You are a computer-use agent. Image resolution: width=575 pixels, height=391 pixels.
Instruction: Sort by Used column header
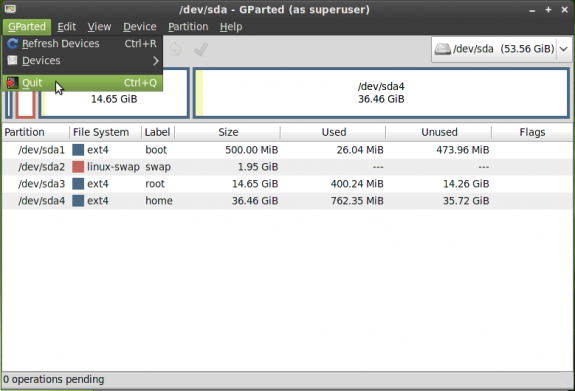point(333,132)
